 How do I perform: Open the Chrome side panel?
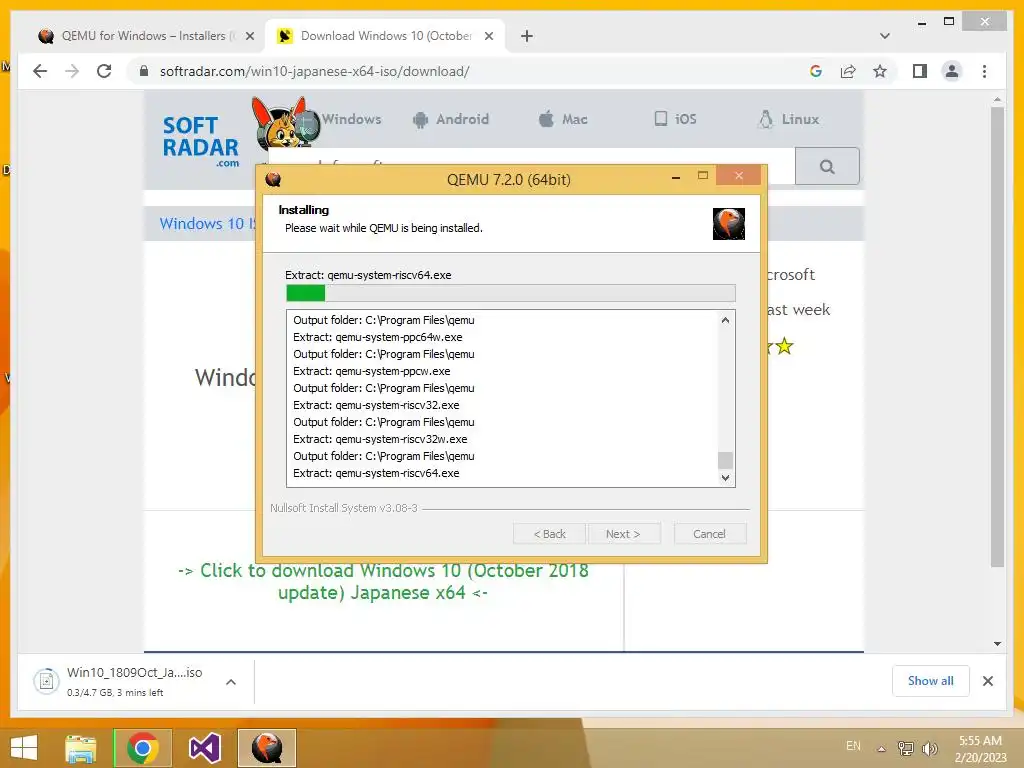920,71
